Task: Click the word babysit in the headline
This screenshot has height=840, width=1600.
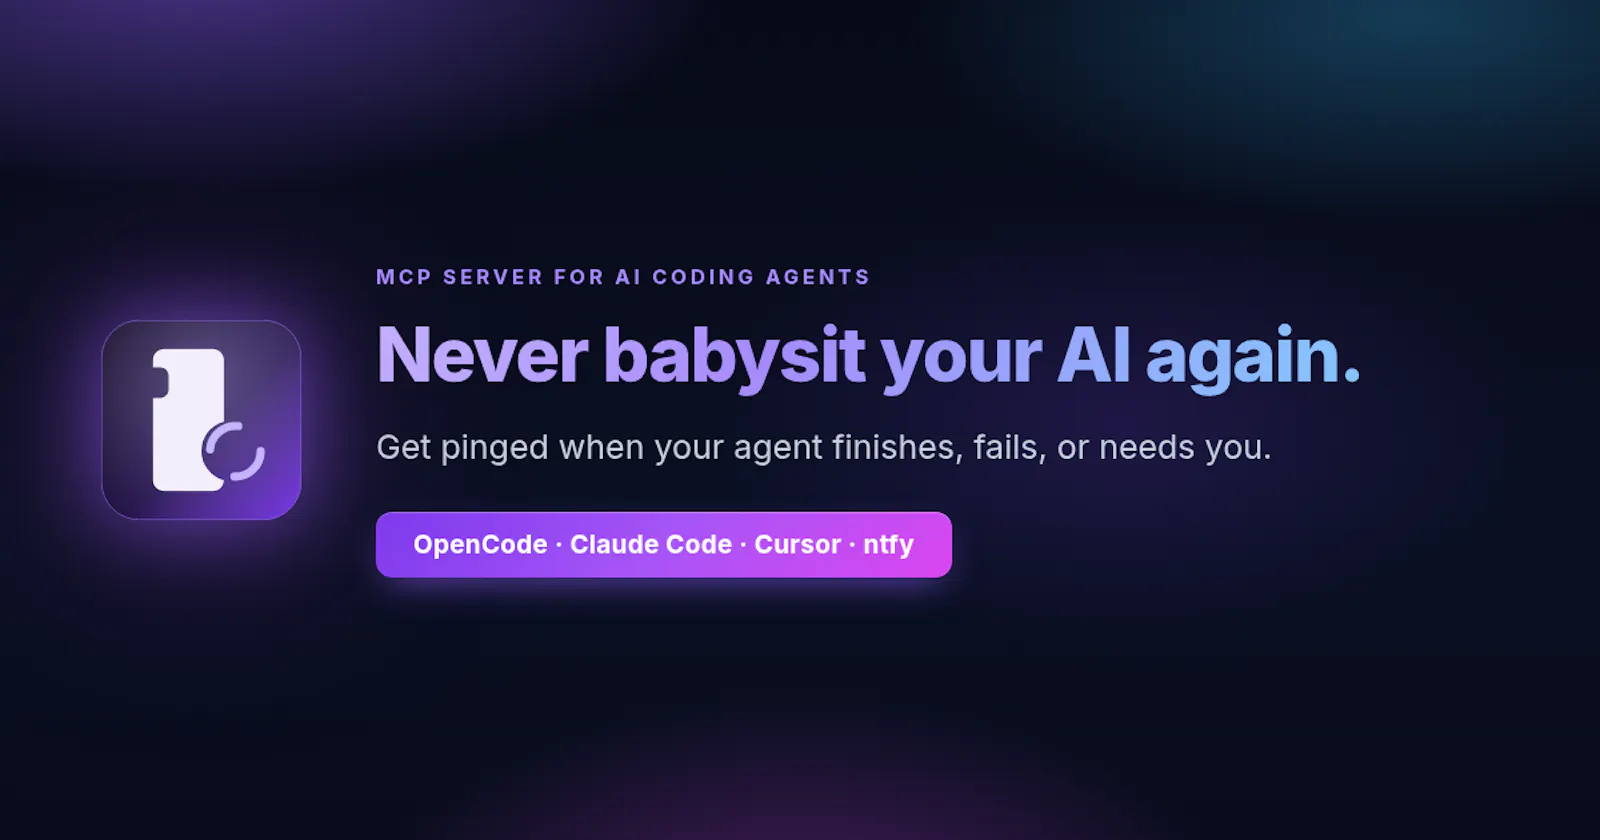Action: tap(735, 357)
